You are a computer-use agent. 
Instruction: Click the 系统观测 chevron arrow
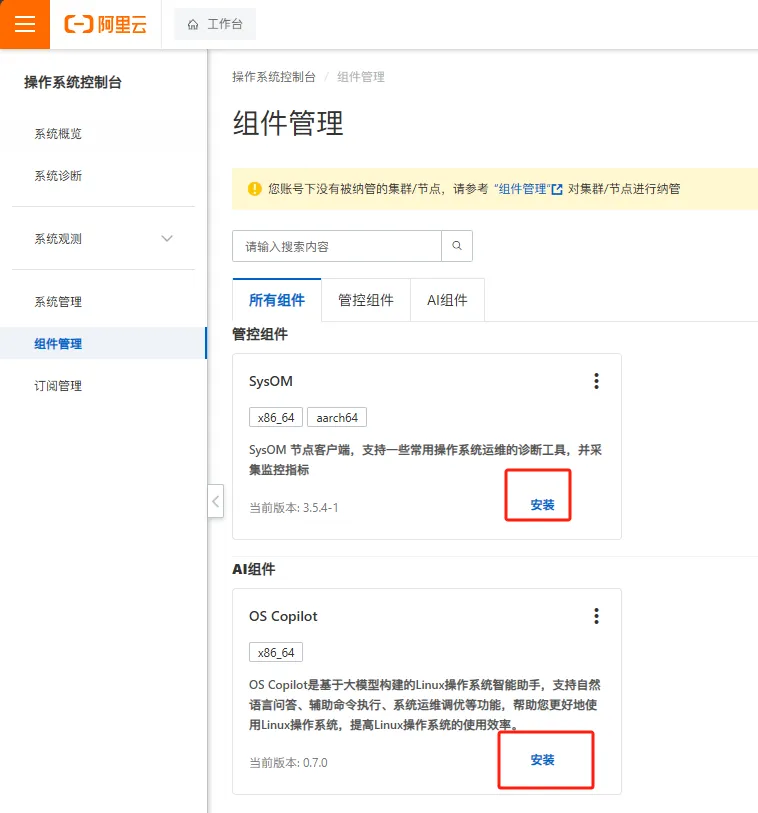pos(167,239)
